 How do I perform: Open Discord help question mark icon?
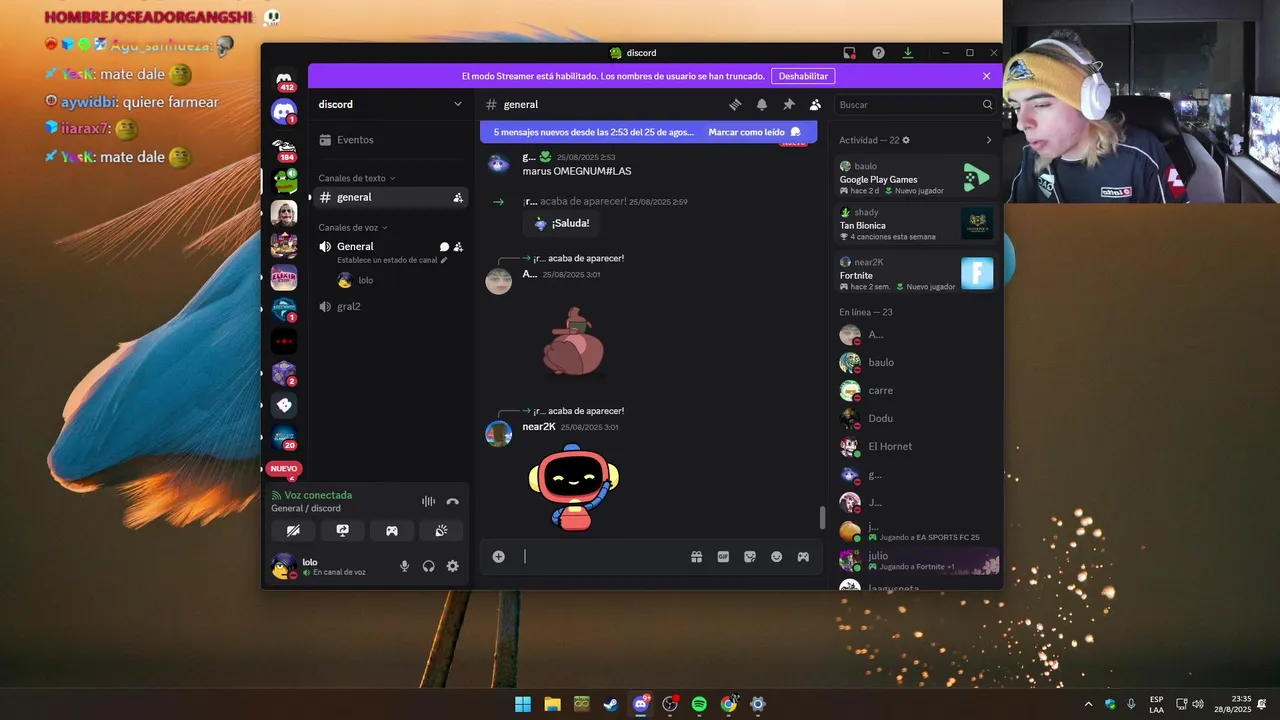pos(878,53)
